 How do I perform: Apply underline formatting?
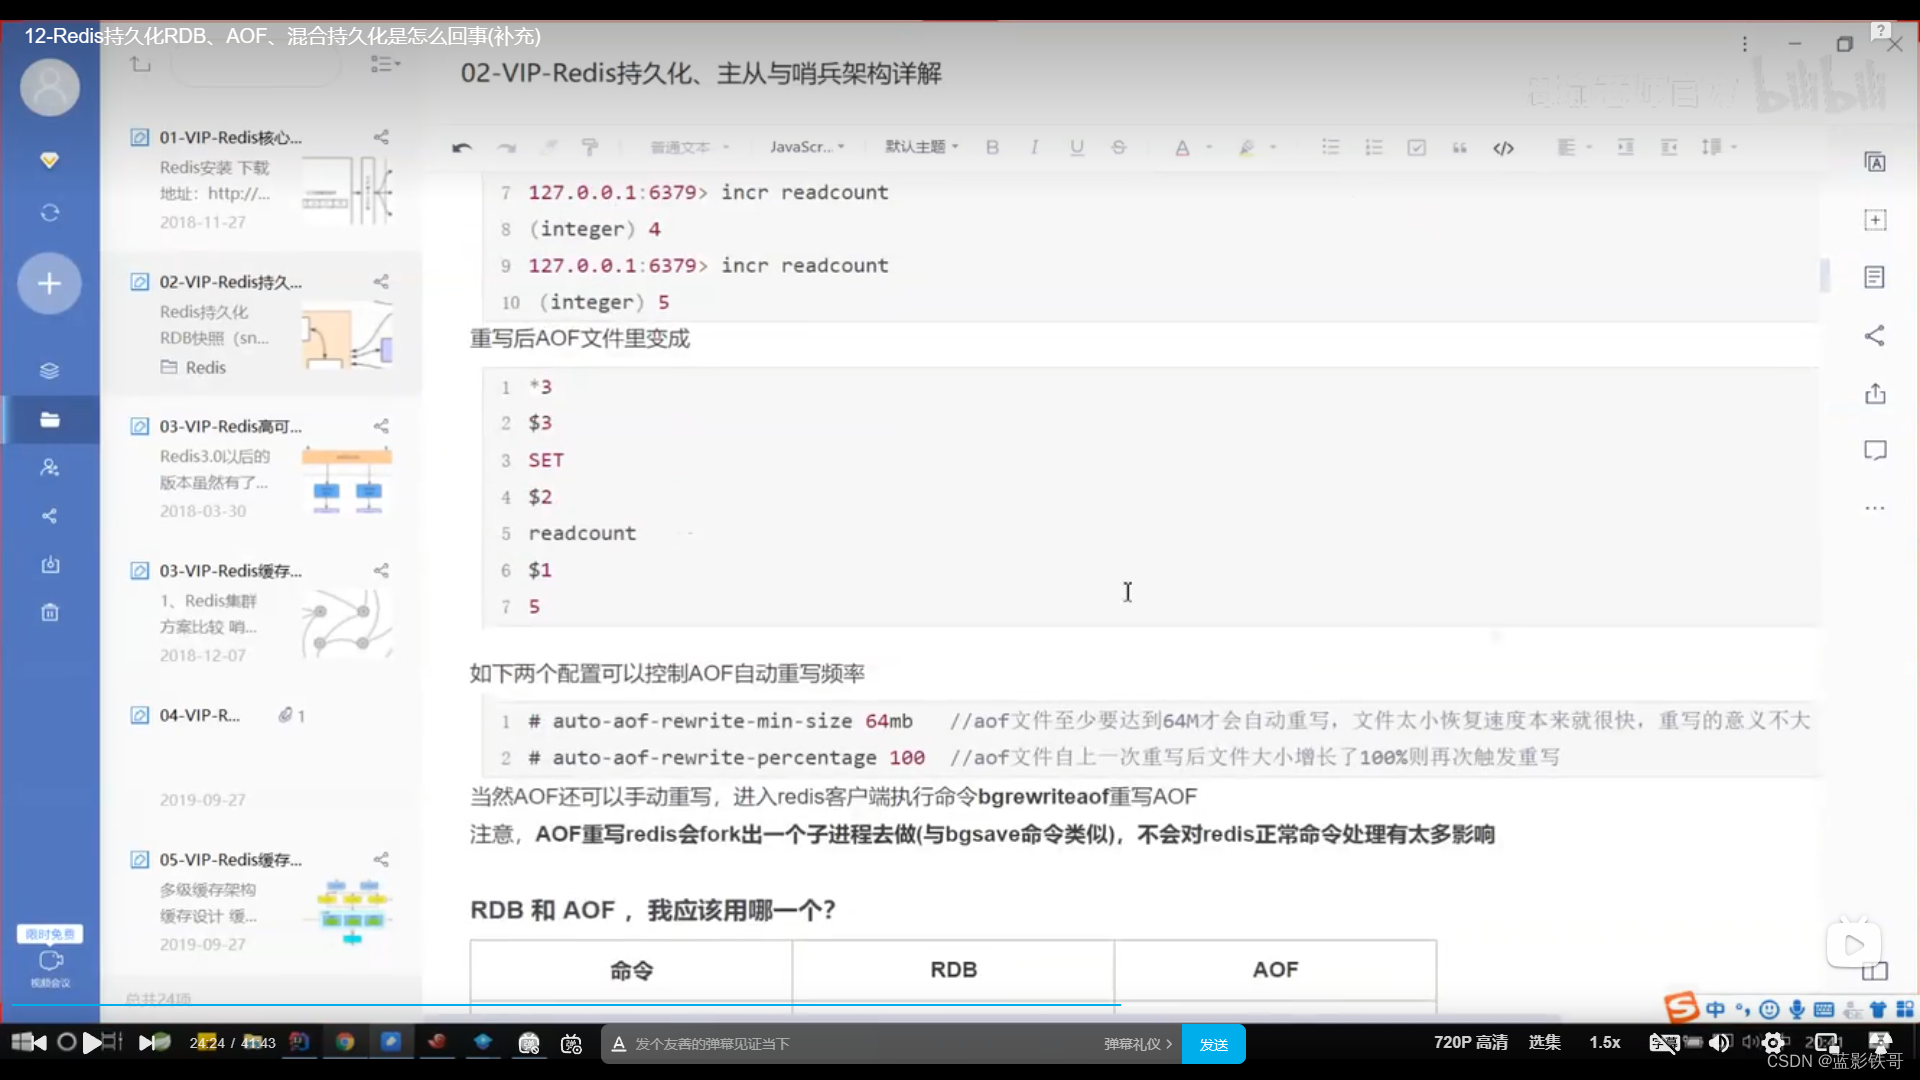[1077, 147]
